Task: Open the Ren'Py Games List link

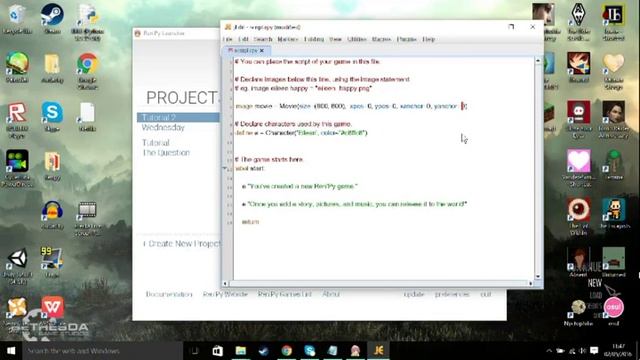Action: [284, 294]
